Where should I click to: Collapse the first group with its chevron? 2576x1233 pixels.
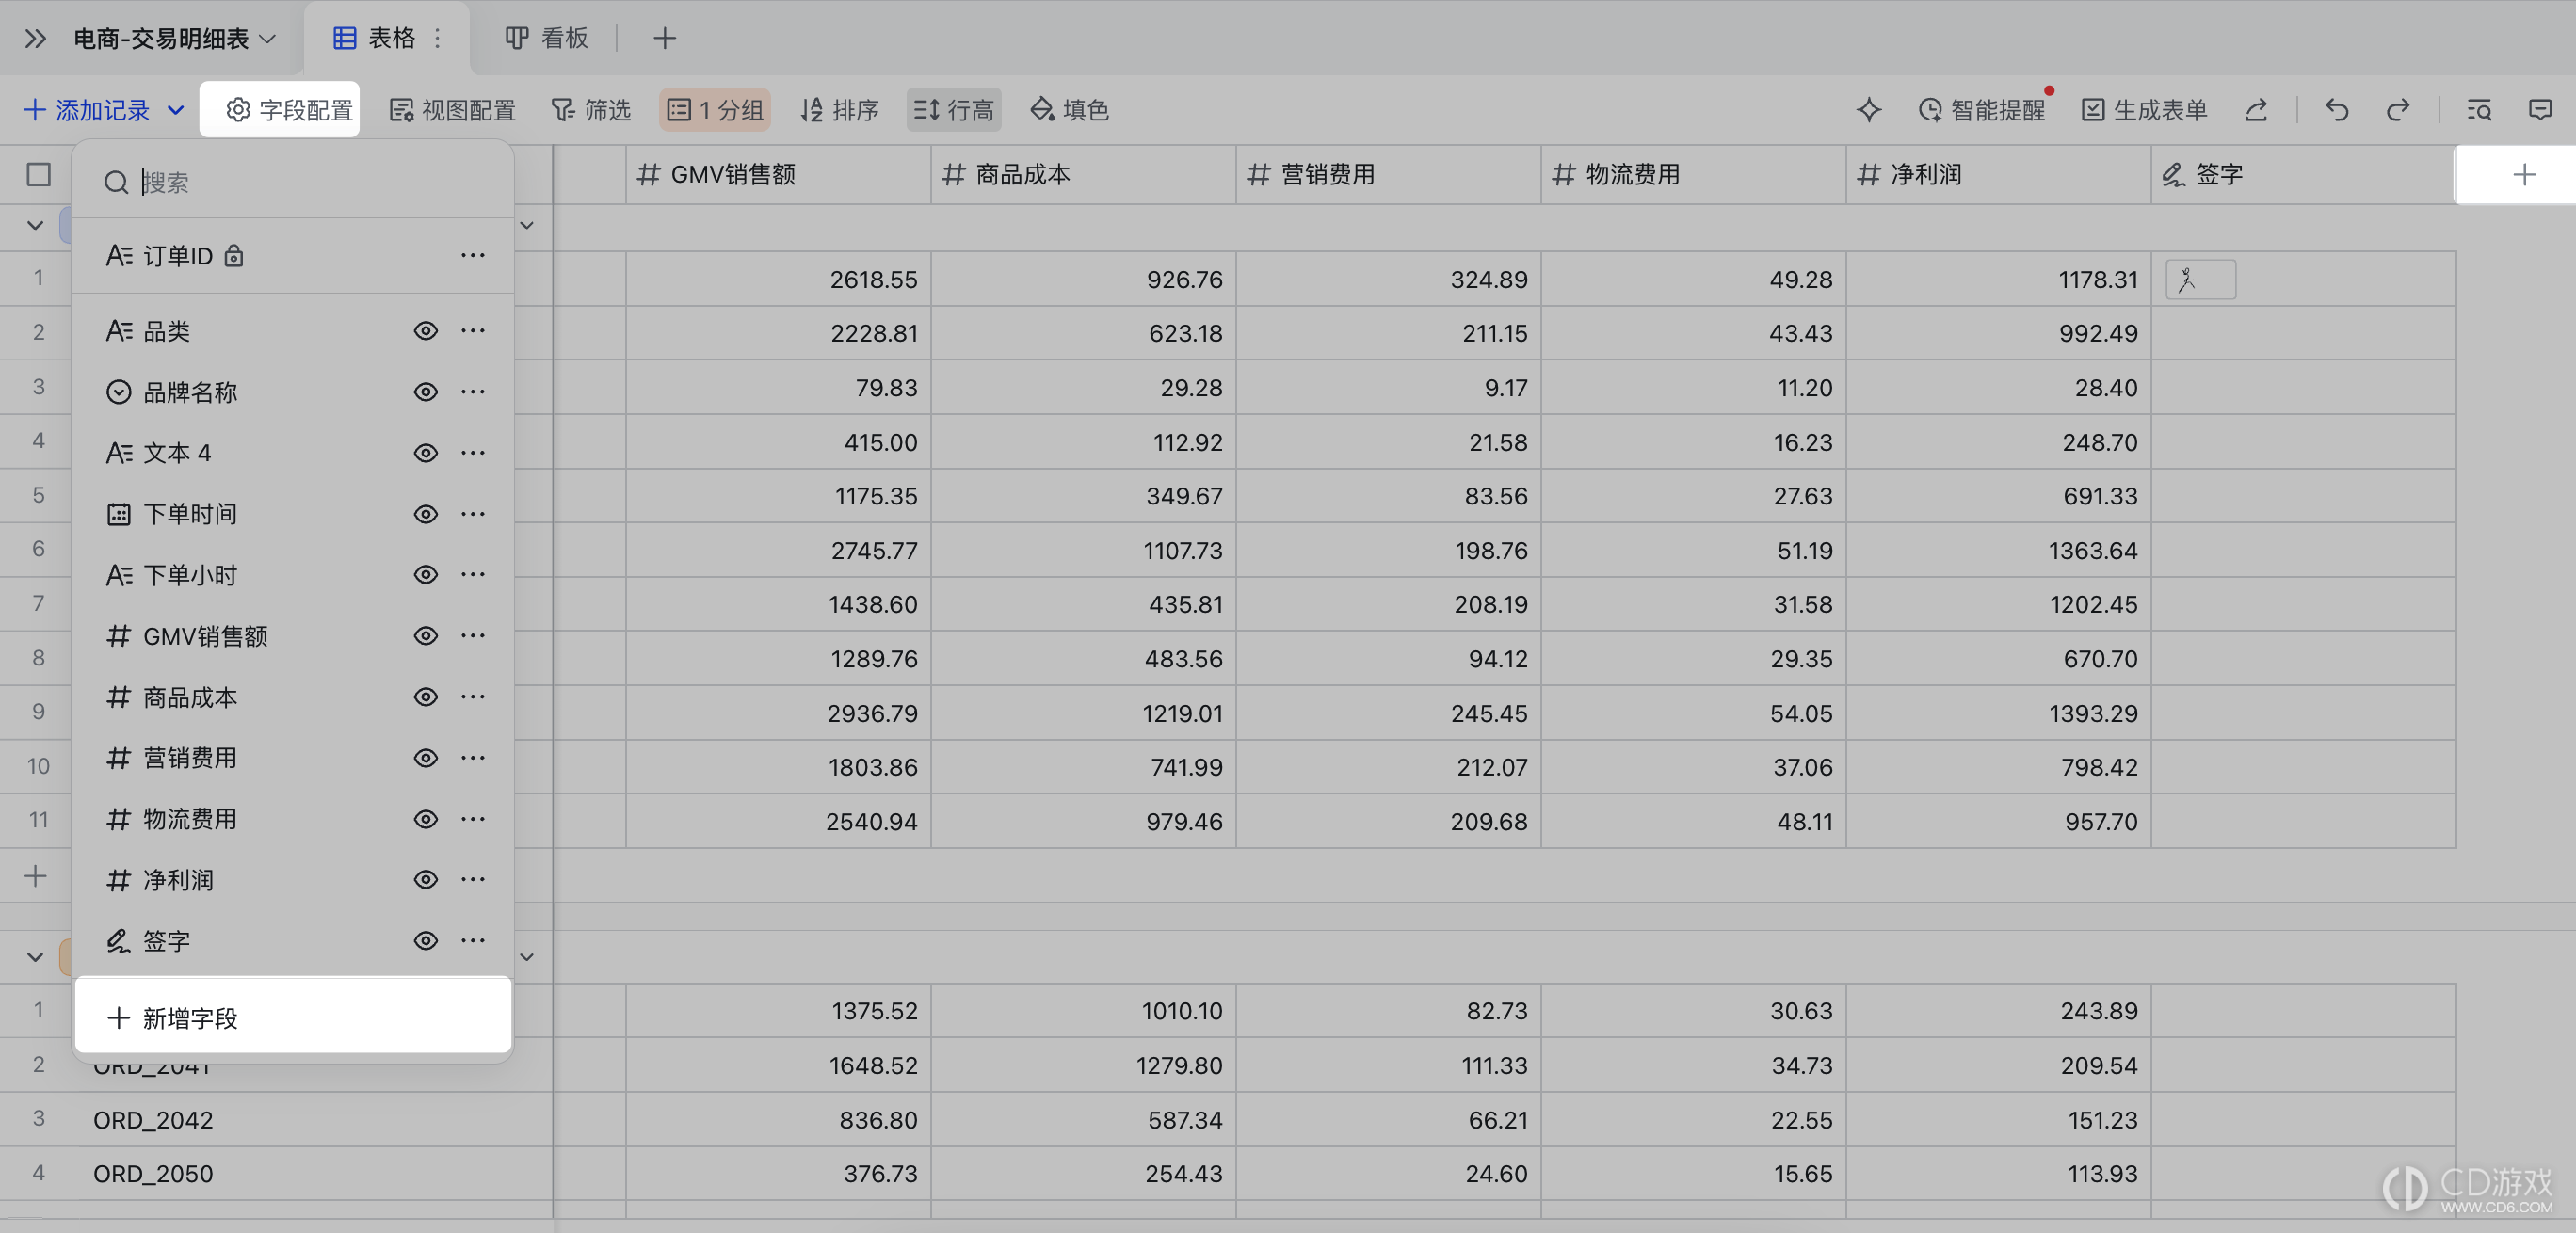pos(35,226)
